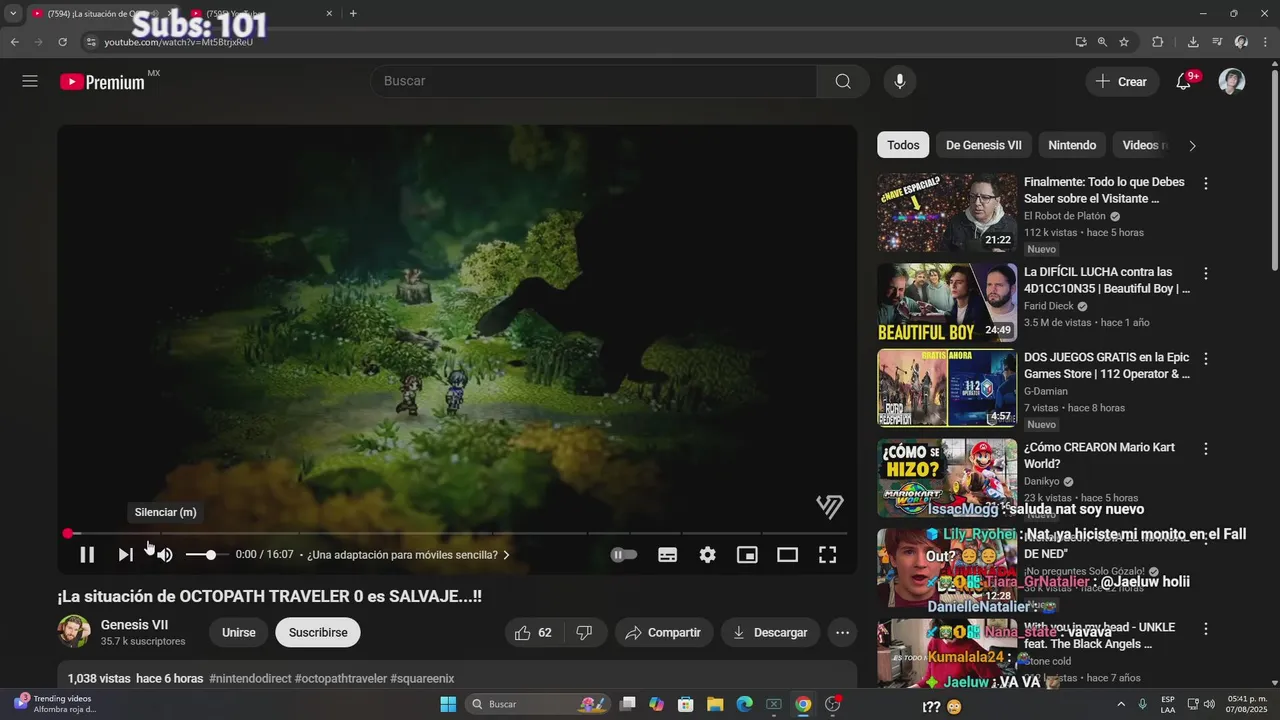
Task: Select the Todos filter chip
Action: (x=903, y=145)
